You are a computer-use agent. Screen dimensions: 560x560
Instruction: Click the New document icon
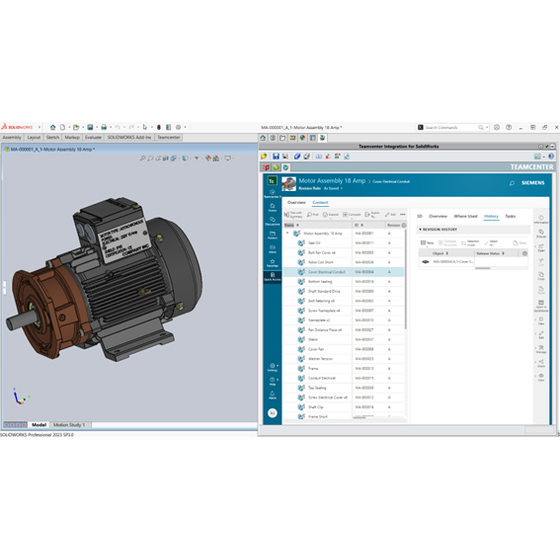pos(62,127)
